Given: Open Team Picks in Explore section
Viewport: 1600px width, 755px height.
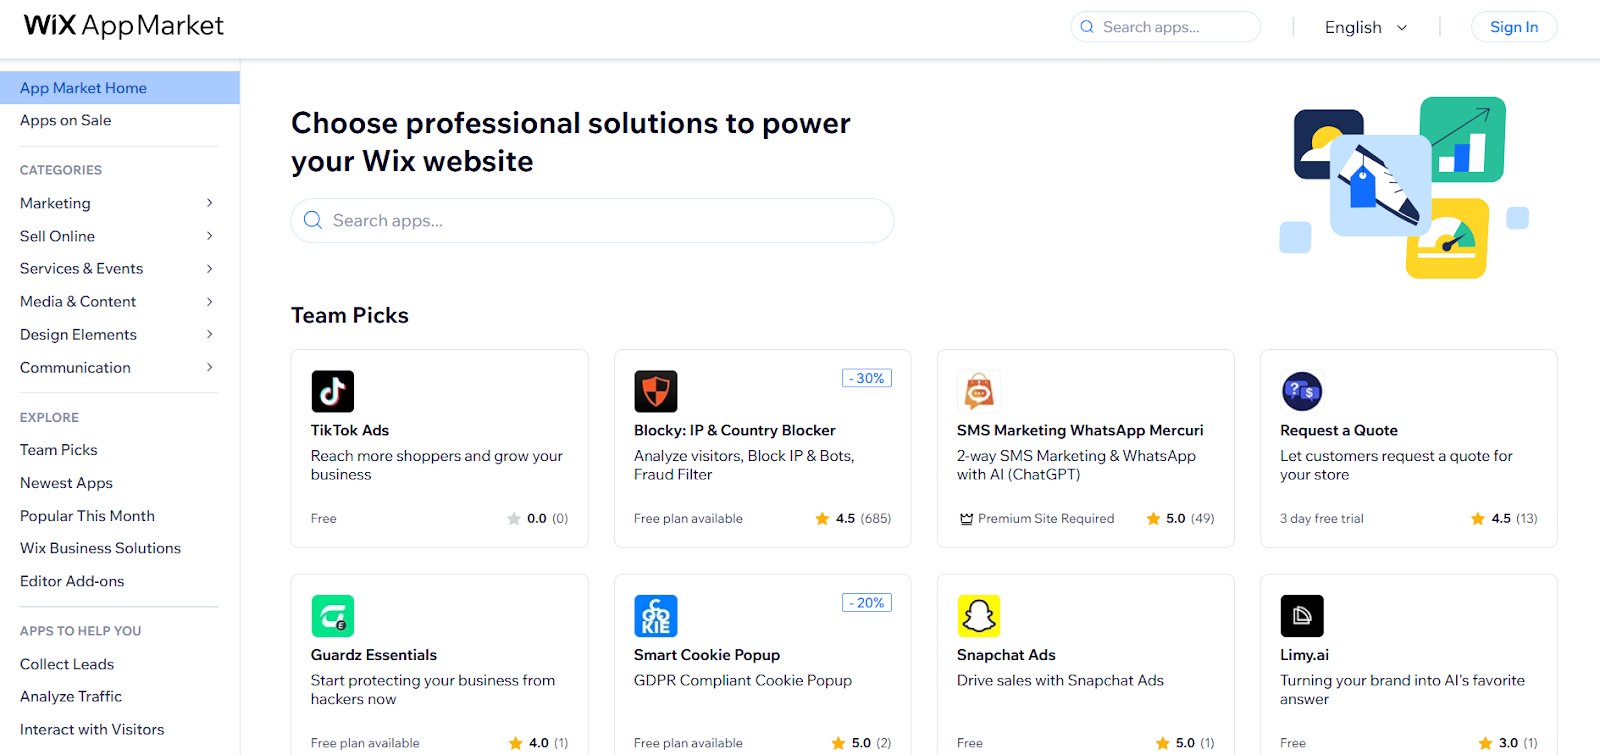Looking at the screenshot, I should (59, 450).
